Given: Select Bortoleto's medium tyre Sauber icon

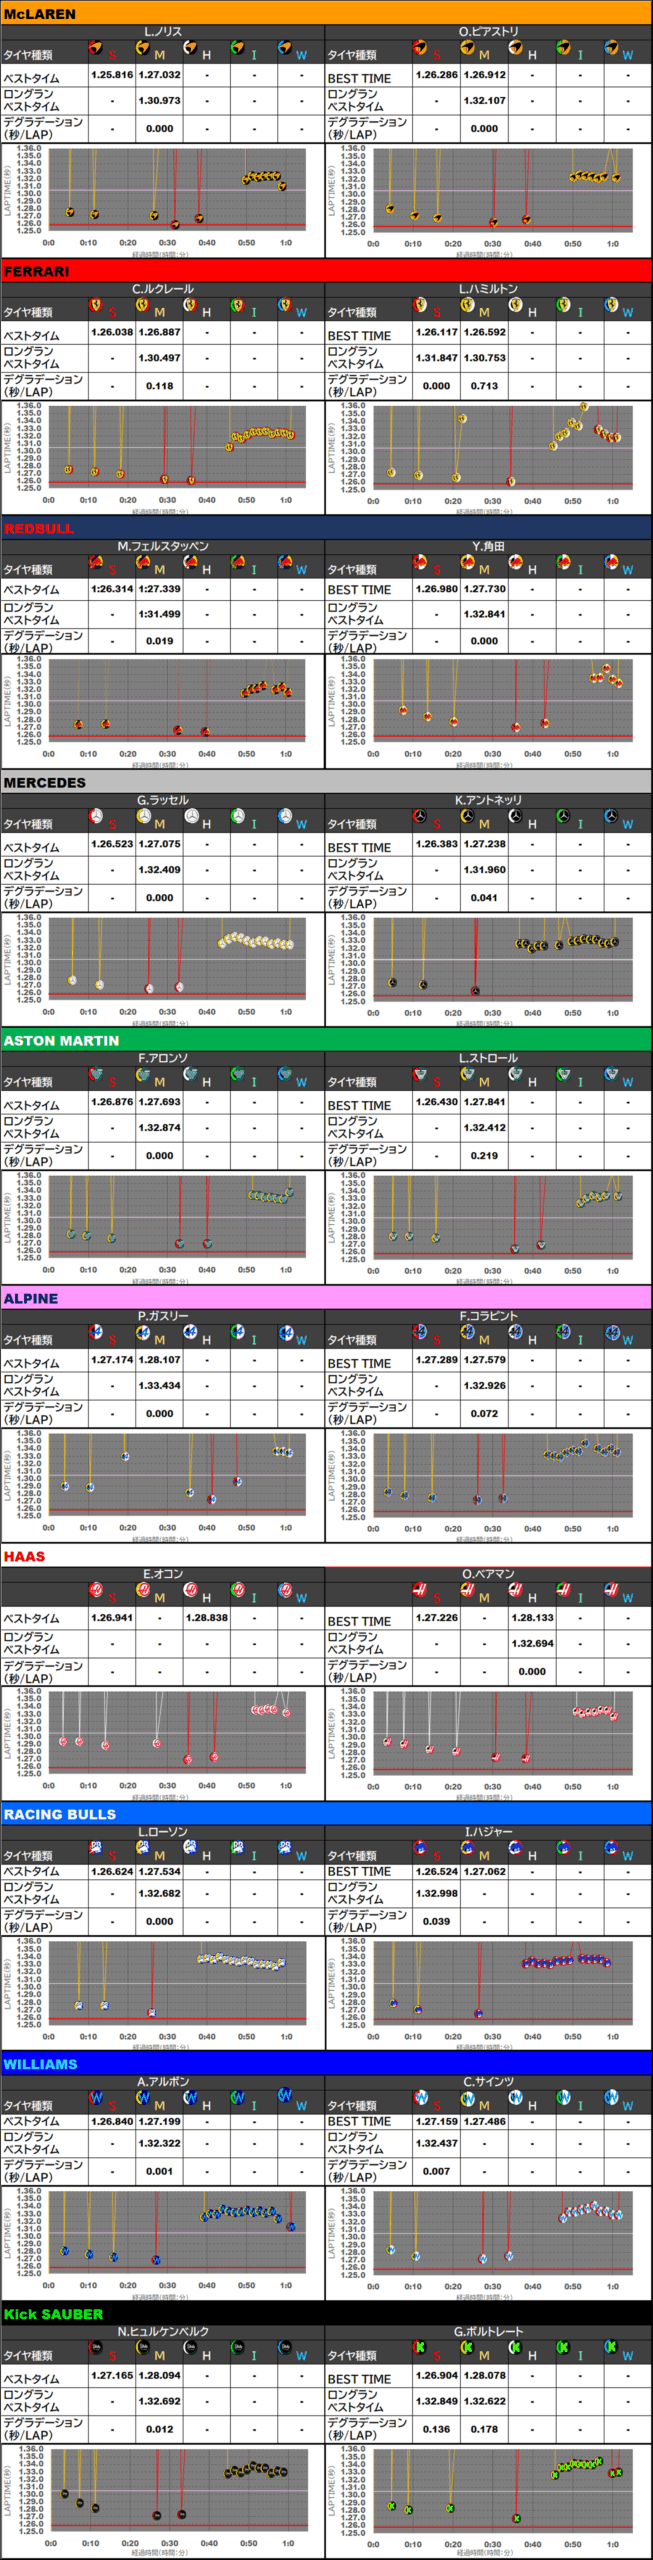Looking at the screenshot, I should [x=467, y=2347].
